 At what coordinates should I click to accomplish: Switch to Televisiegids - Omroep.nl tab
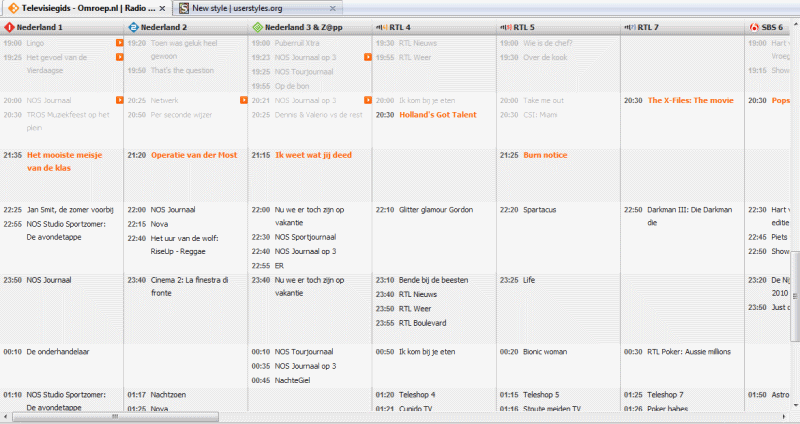click(x=85, y=8)
